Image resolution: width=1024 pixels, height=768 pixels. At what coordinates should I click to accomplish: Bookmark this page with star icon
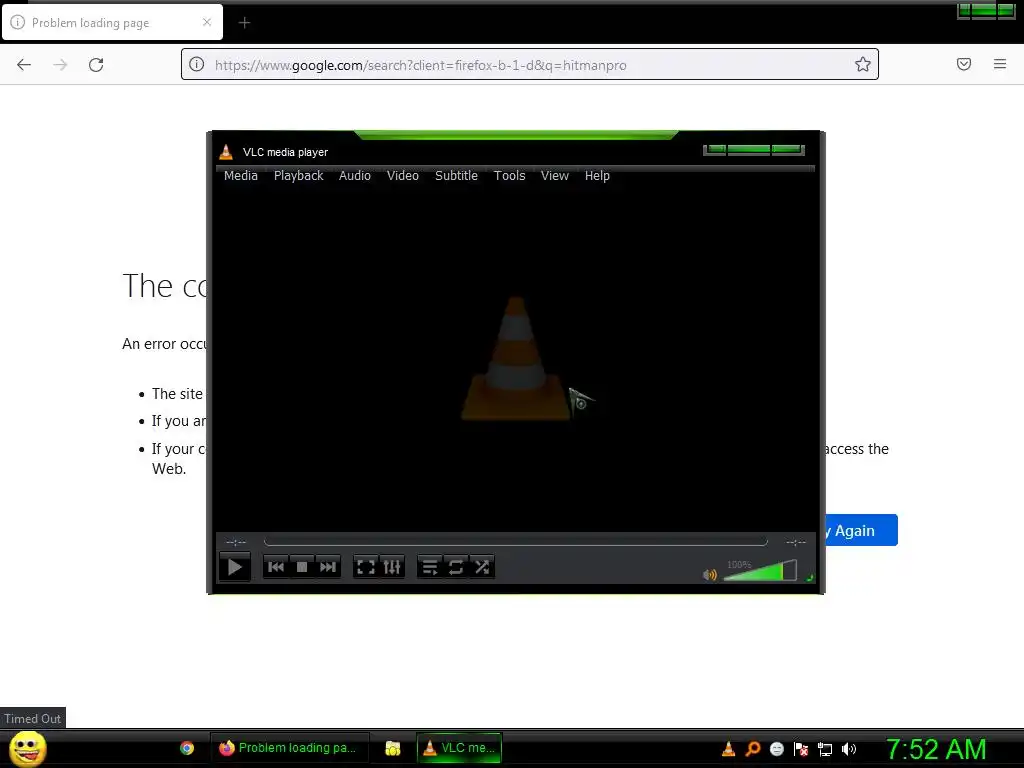(863, 64)
